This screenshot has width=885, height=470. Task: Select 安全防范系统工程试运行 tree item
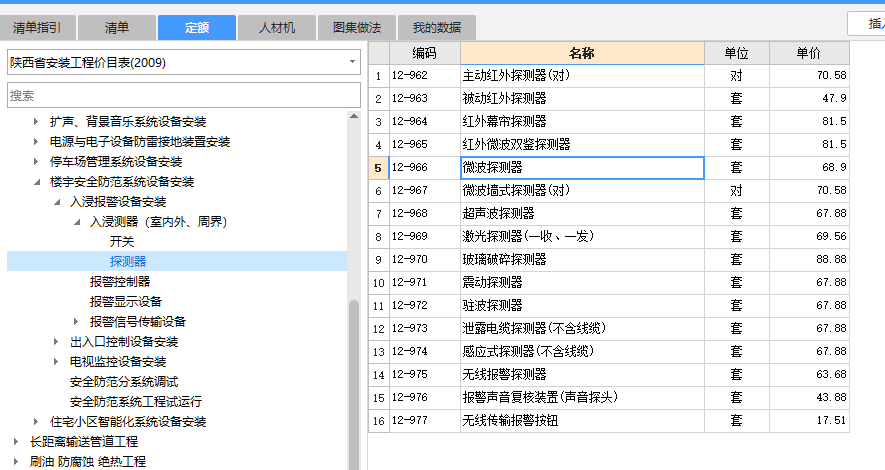tap(135, 402)
